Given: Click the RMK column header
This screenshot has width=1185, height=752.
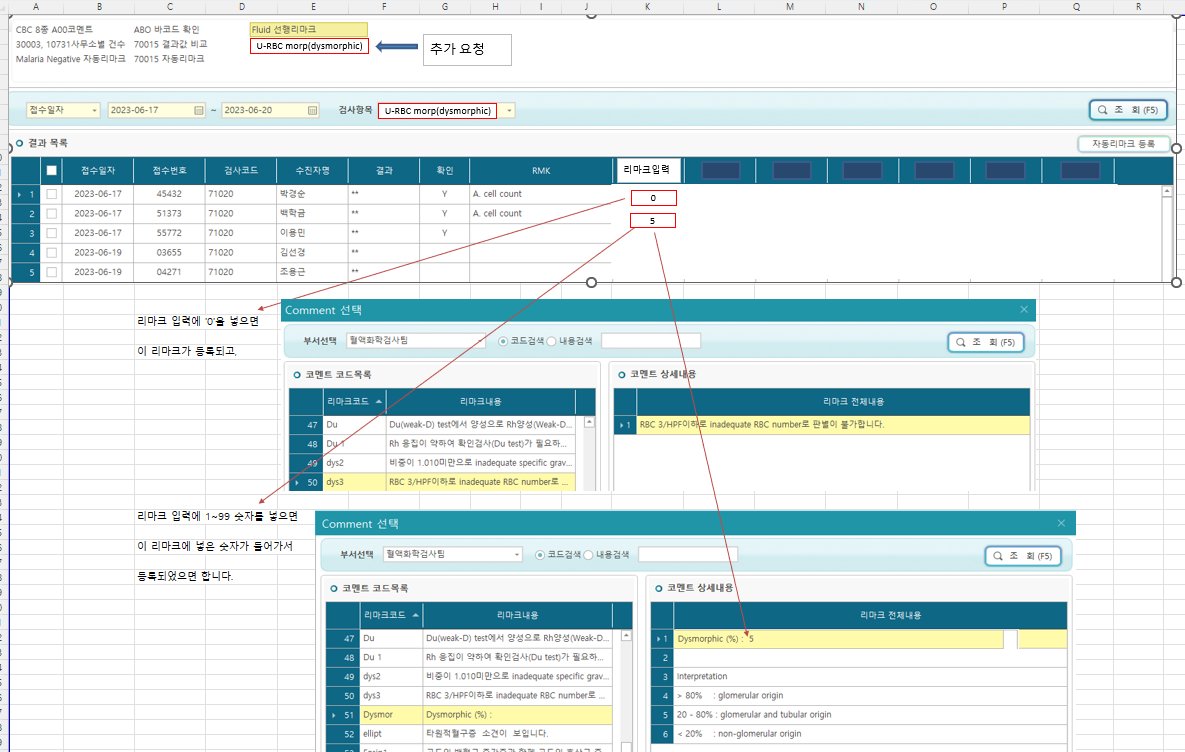Looking at the screenshot, I should 540,171.
